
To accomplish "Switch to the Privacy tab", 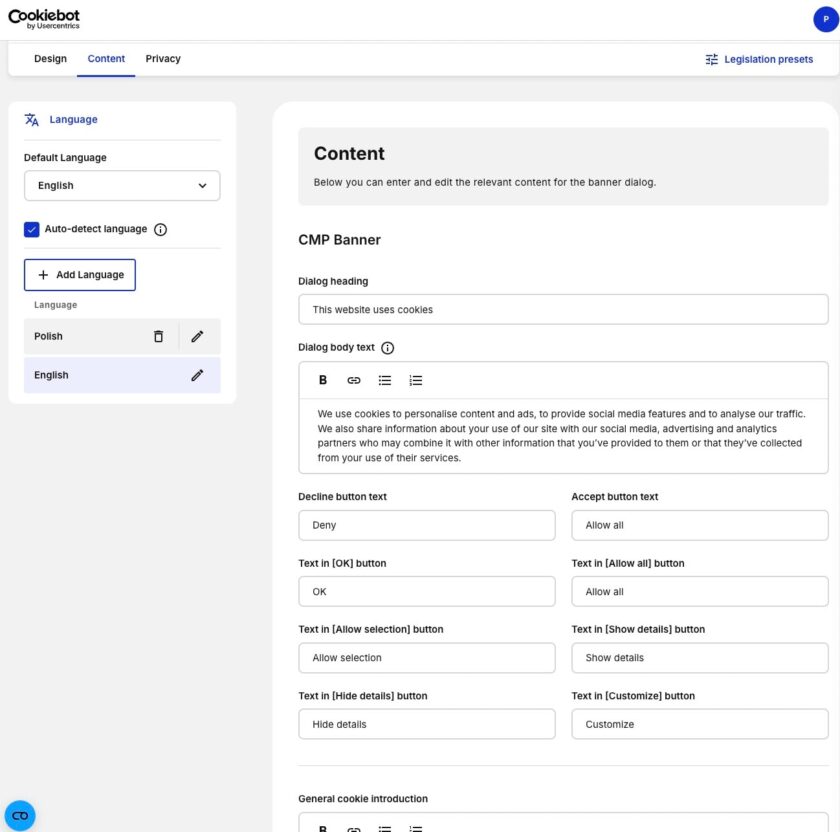I will coord(163,59).
